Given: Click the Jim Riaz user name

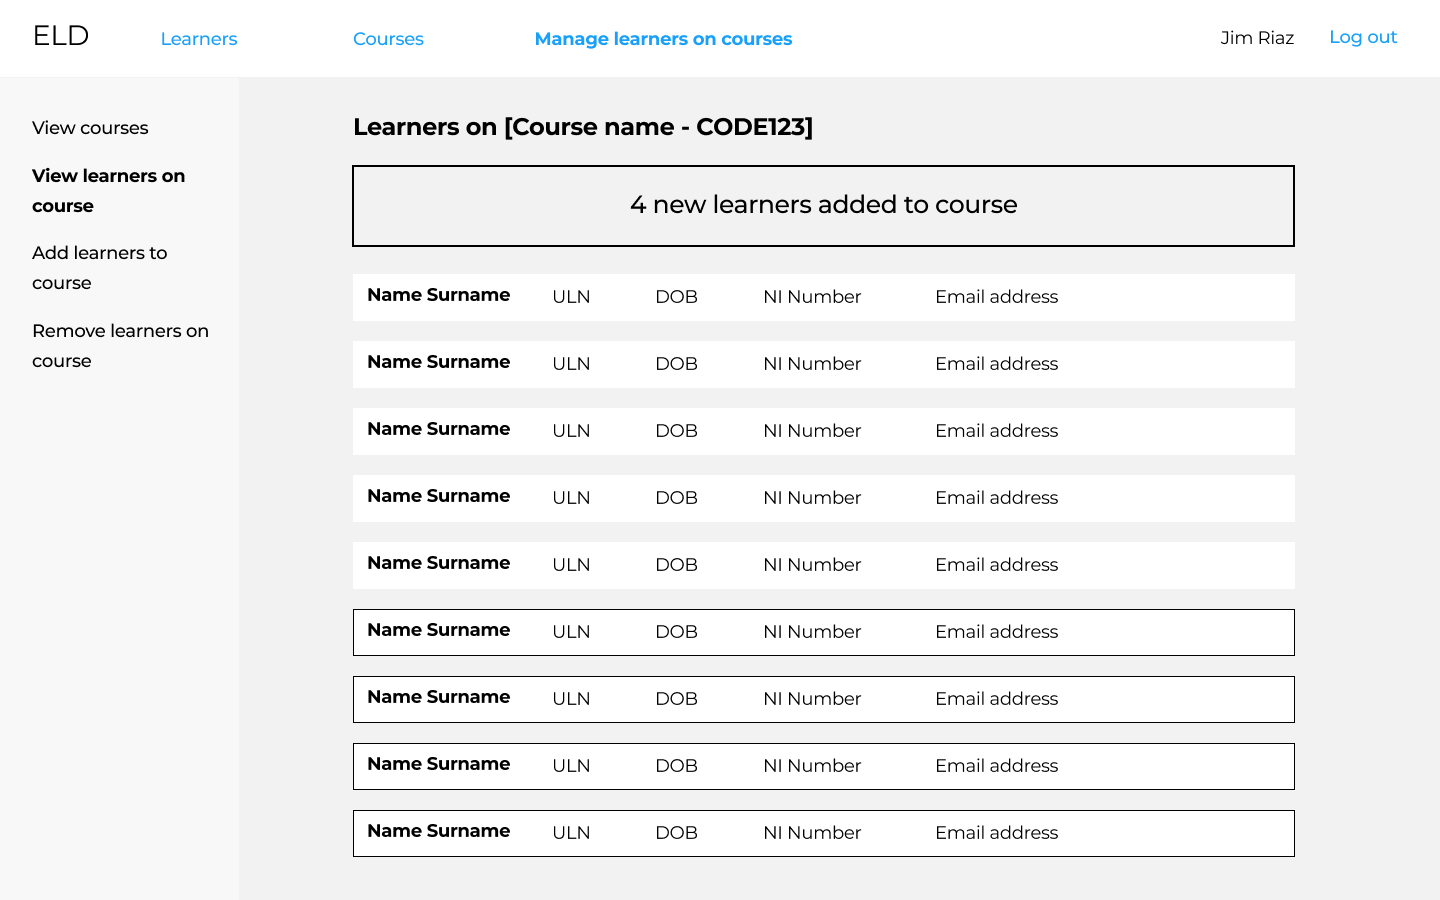Looking at the screenshot, I should (x=1257, y=38).
